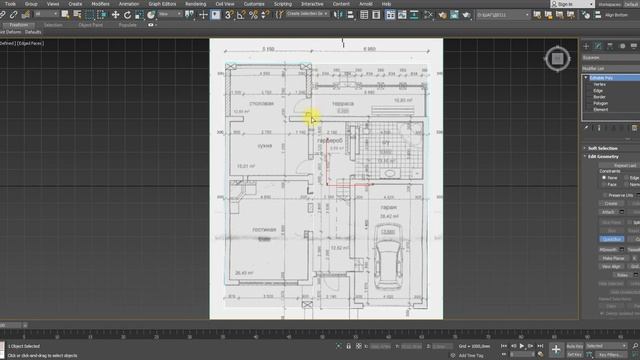Open Select by Name dialog icon
The height and width of the screenshot is (360, 640).
(77, 15)
